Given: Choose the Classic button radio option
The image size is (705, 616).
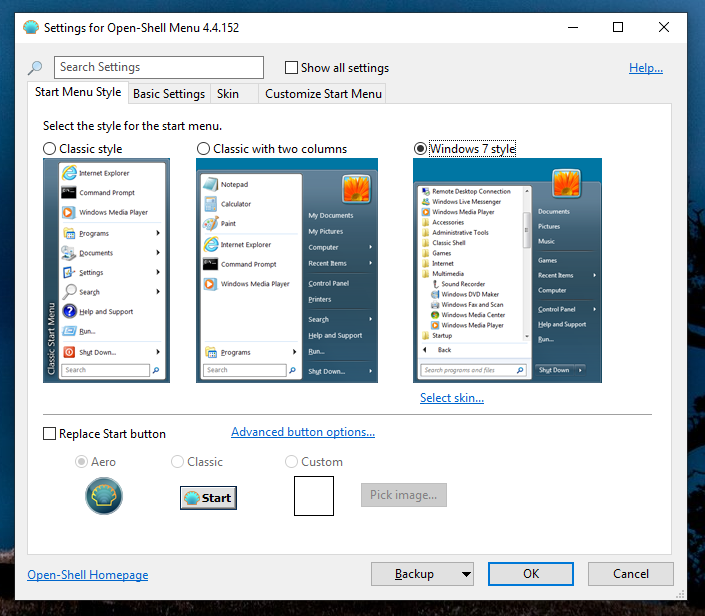Looking at the screenshot, I should (x=177, y=462).
